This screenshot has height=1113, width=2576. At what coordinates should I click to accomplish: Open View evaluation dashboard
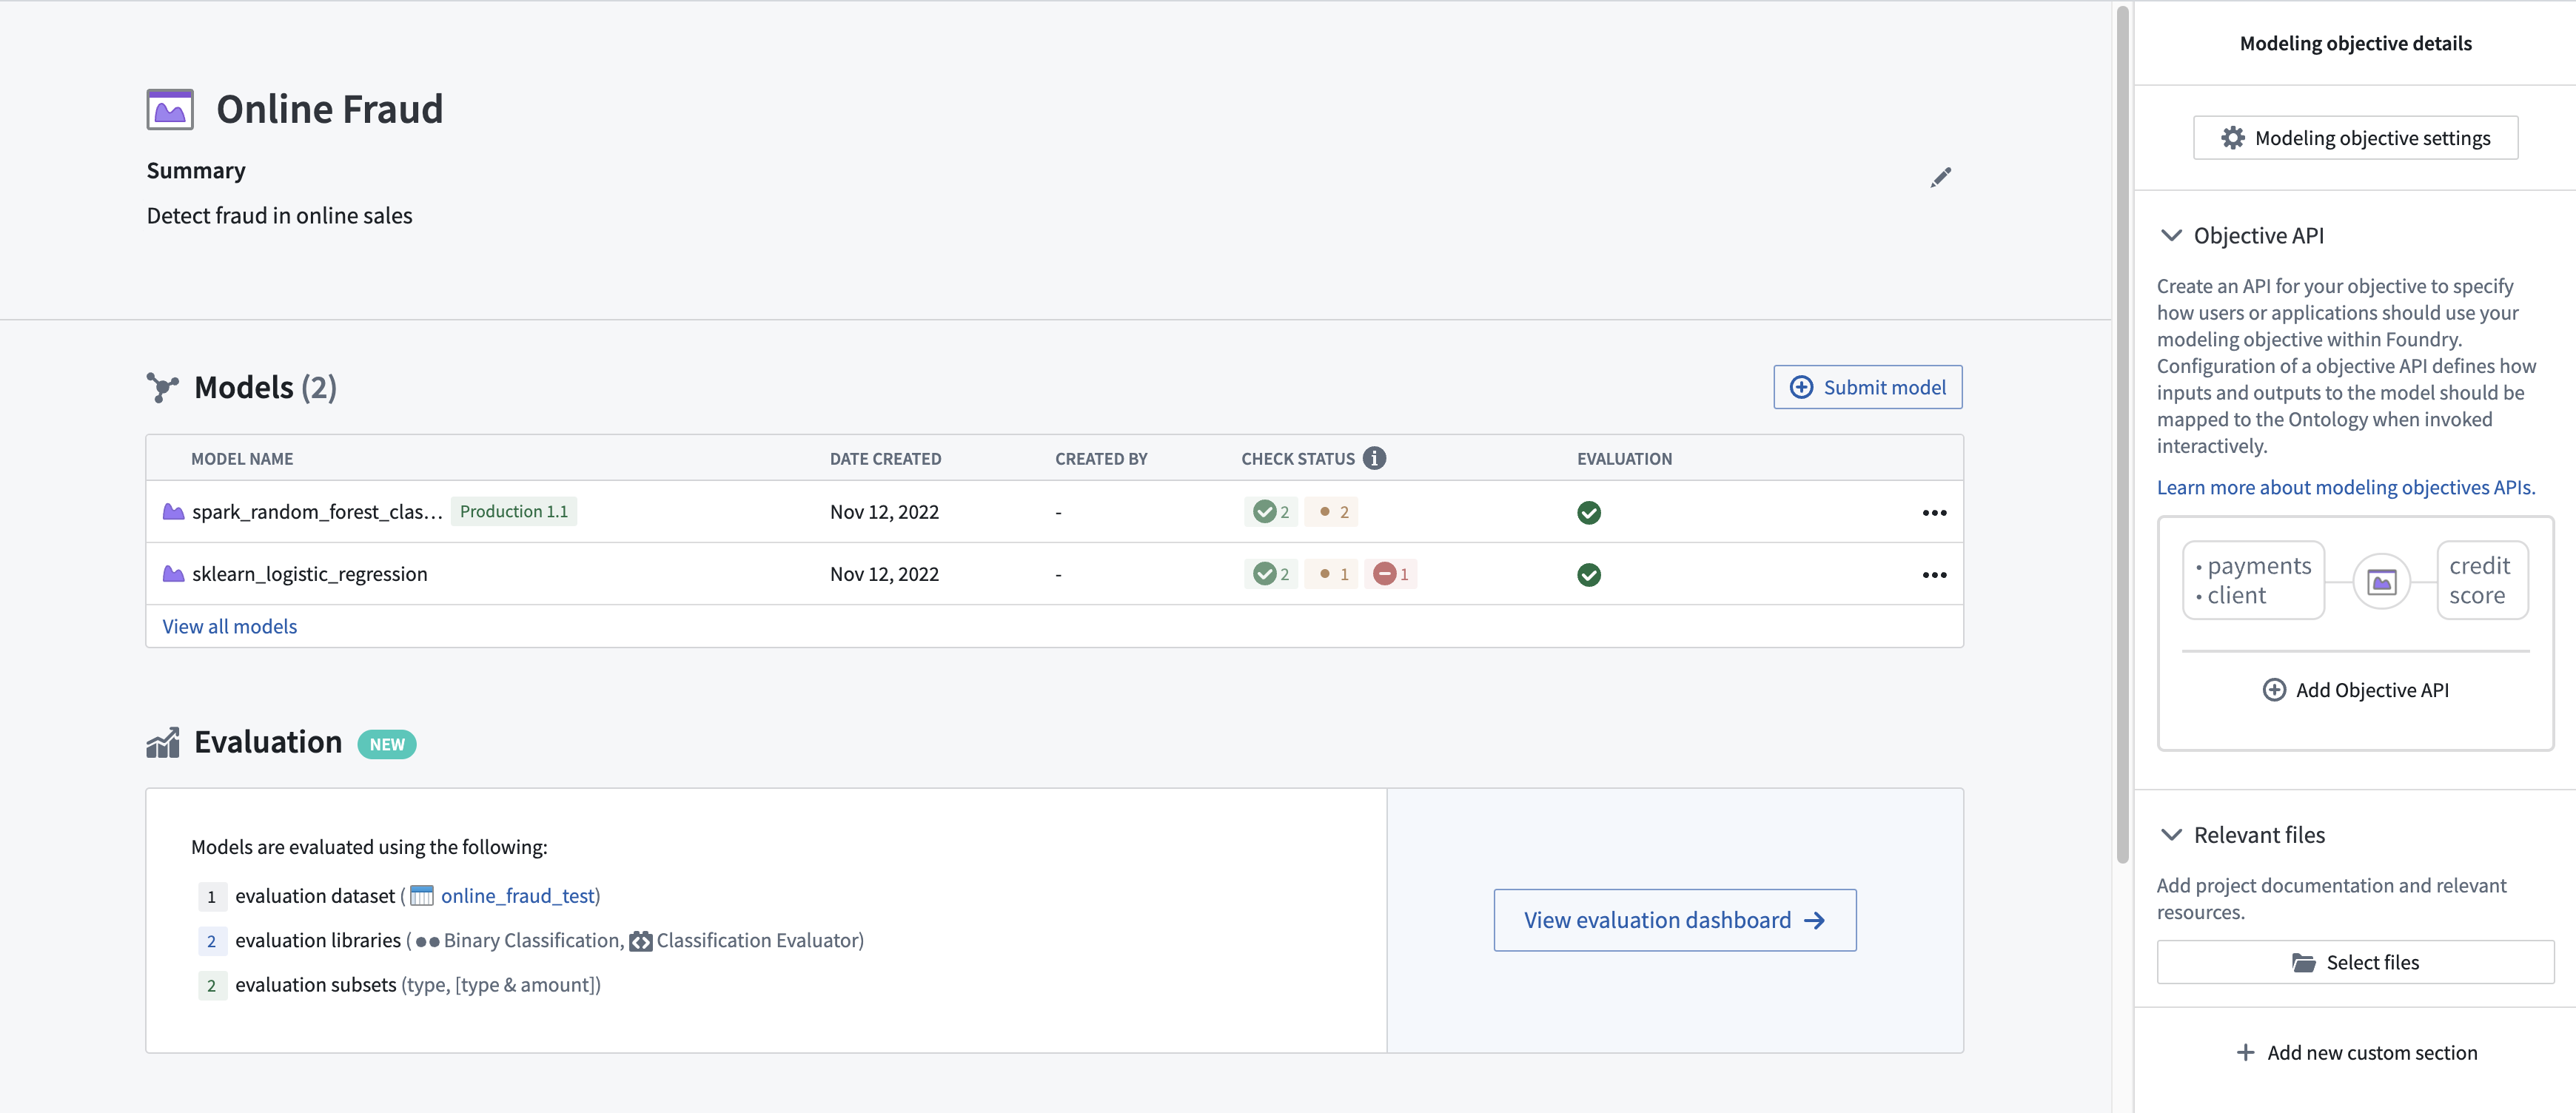1674,919
